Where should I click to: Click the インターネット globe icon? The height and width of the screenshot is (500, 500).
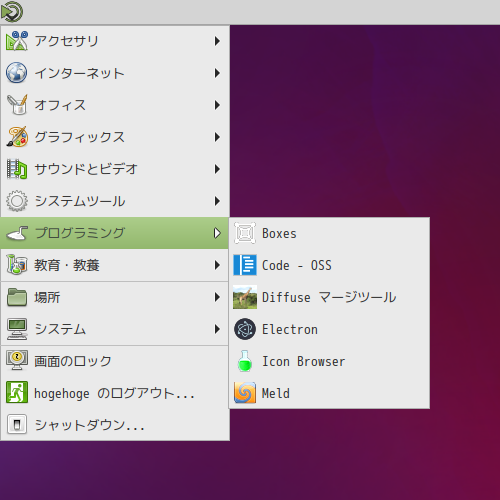pos(16,73)
